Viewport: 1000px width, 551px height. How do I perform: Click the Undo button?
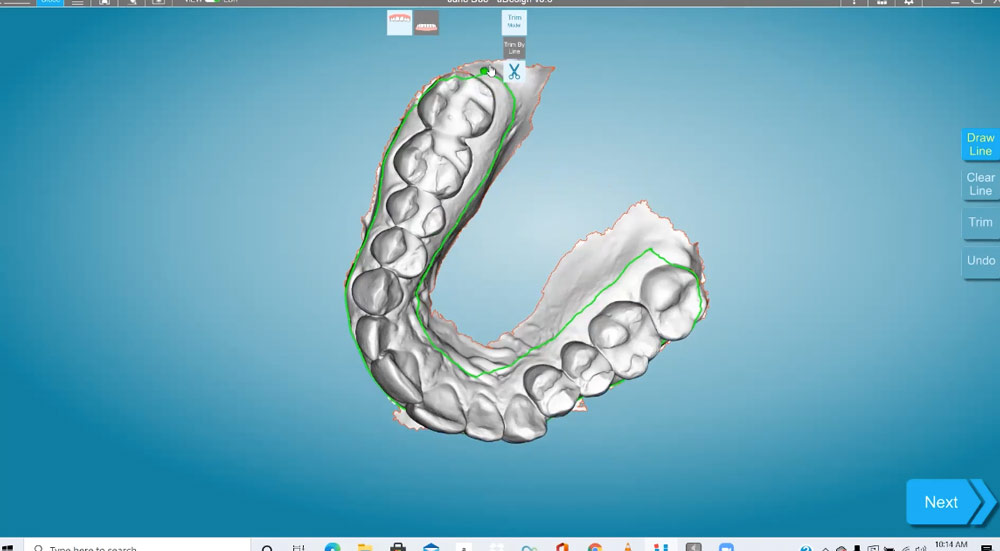click(980, 260)
